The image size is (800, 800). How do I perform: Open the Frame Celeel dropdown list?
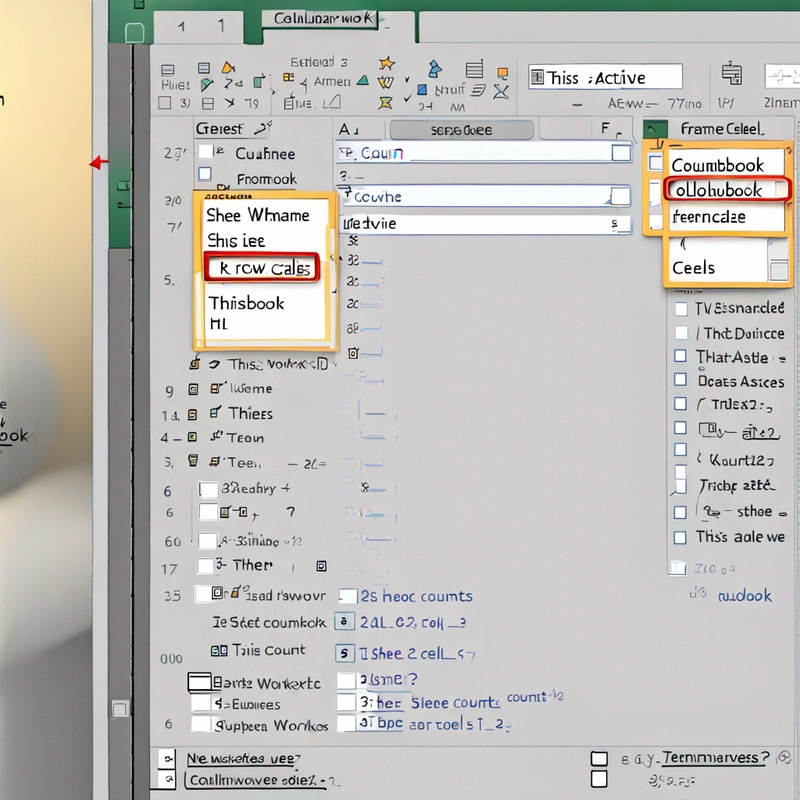(x=720, y=129)
